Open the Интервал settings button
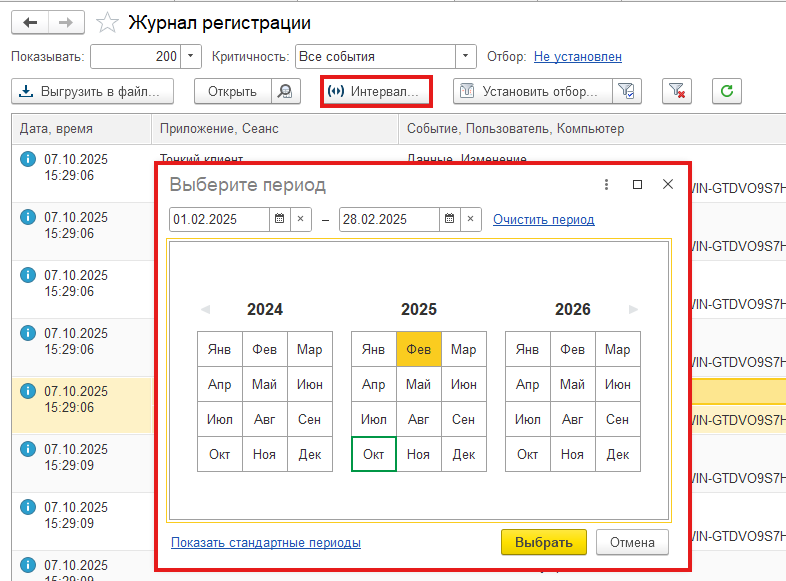 [x=376, y=91]
